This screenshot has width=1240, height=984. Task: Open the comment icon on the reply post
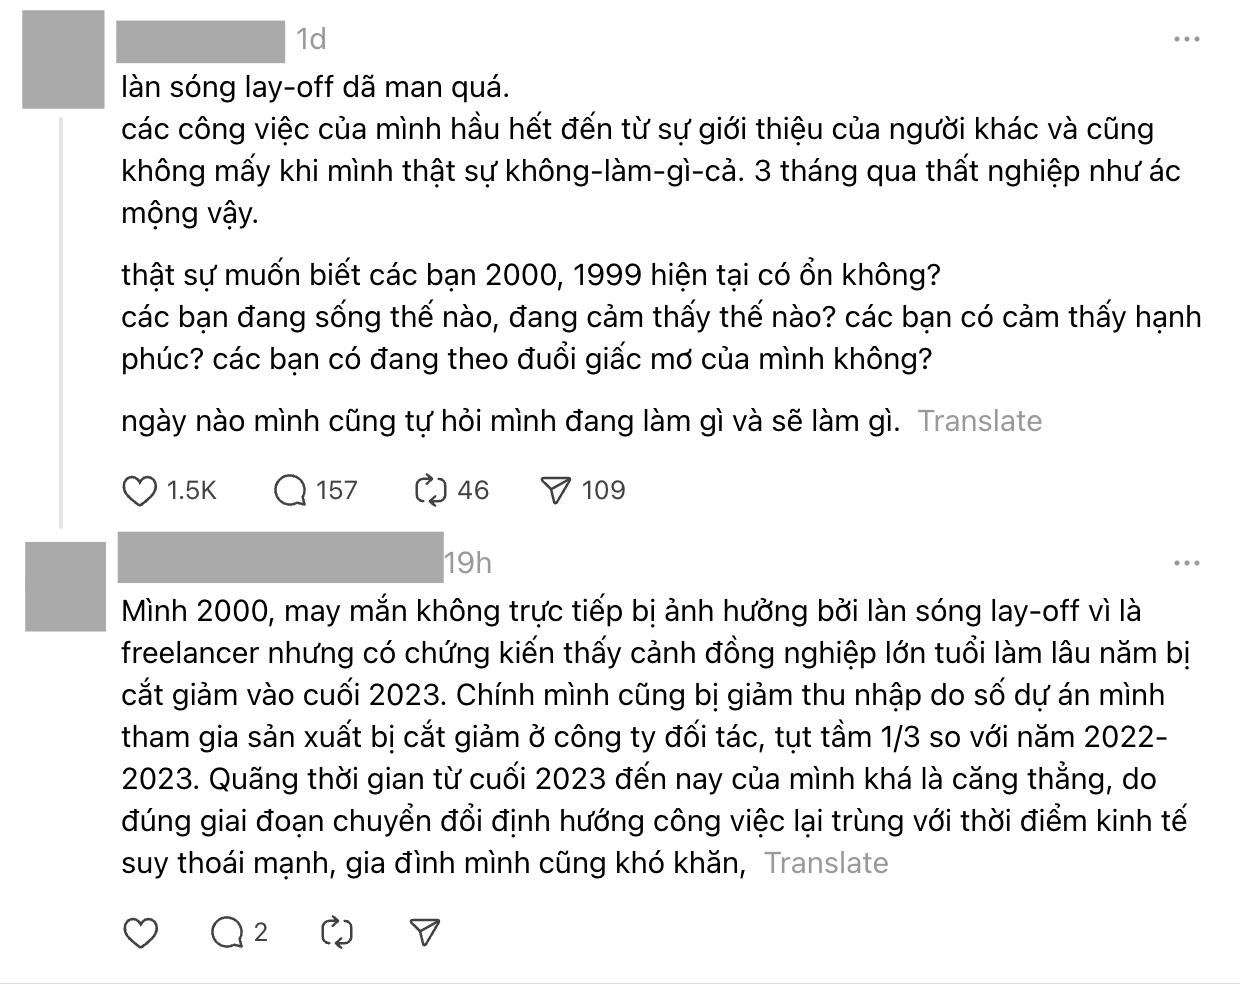[227, 932]
